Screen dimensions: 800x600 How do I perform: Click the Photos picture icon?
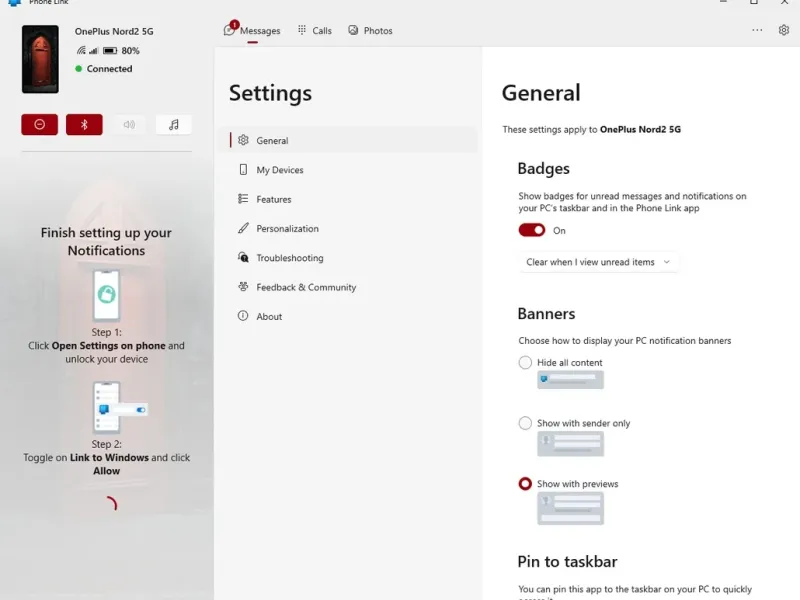[353, 30]
